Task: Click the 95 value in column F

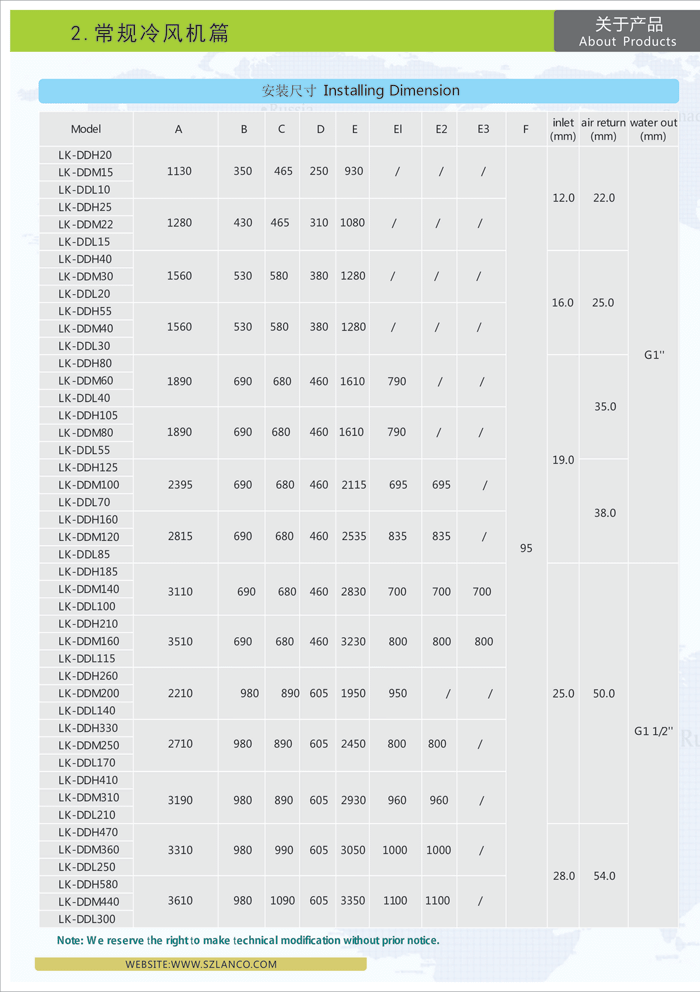Action: (x=526, y=548)
